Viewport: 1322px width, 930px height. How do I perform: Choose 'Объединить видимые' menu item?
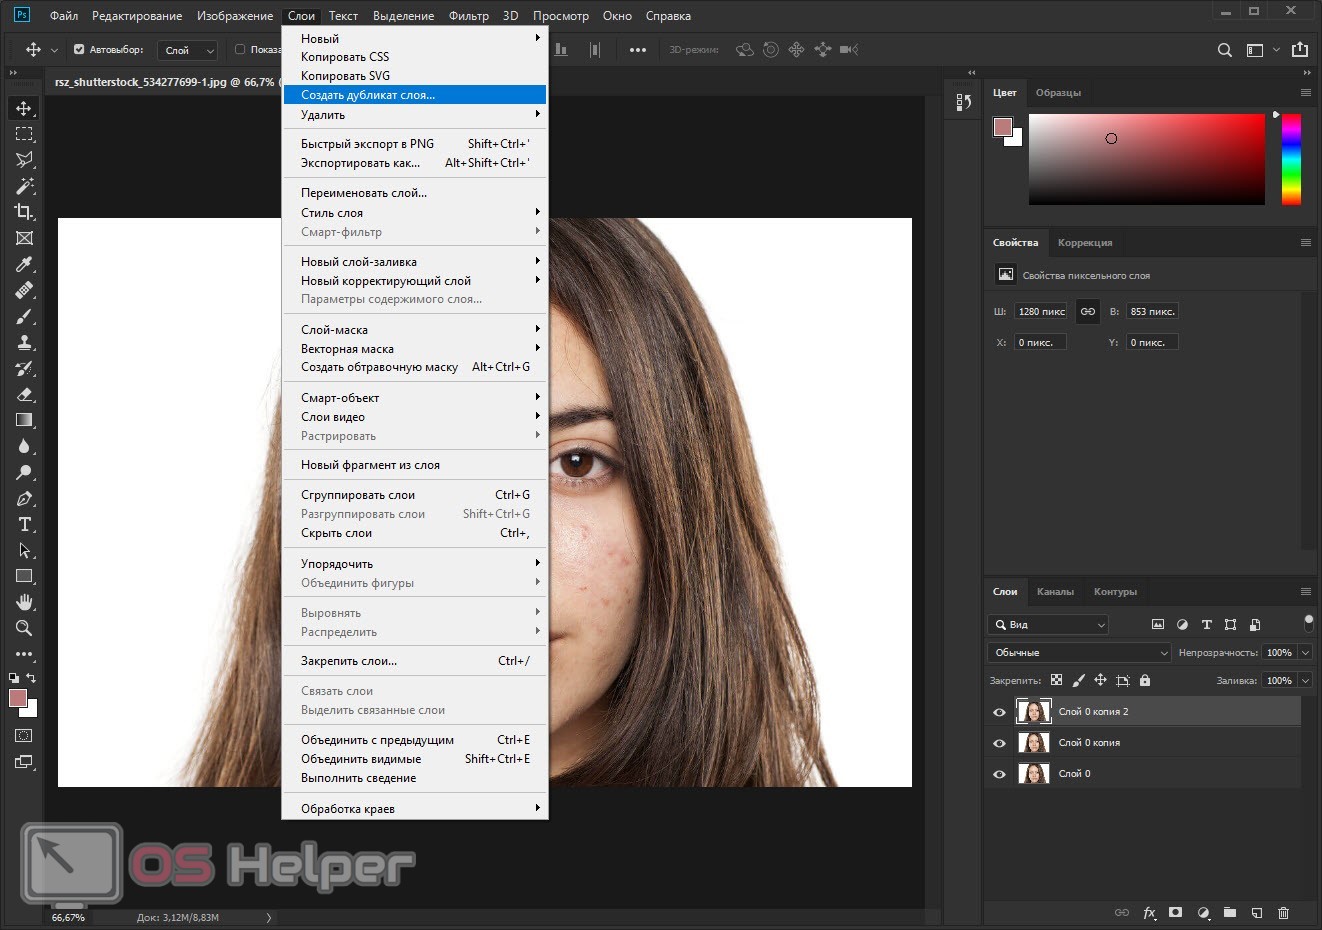(x=415, y=759)
